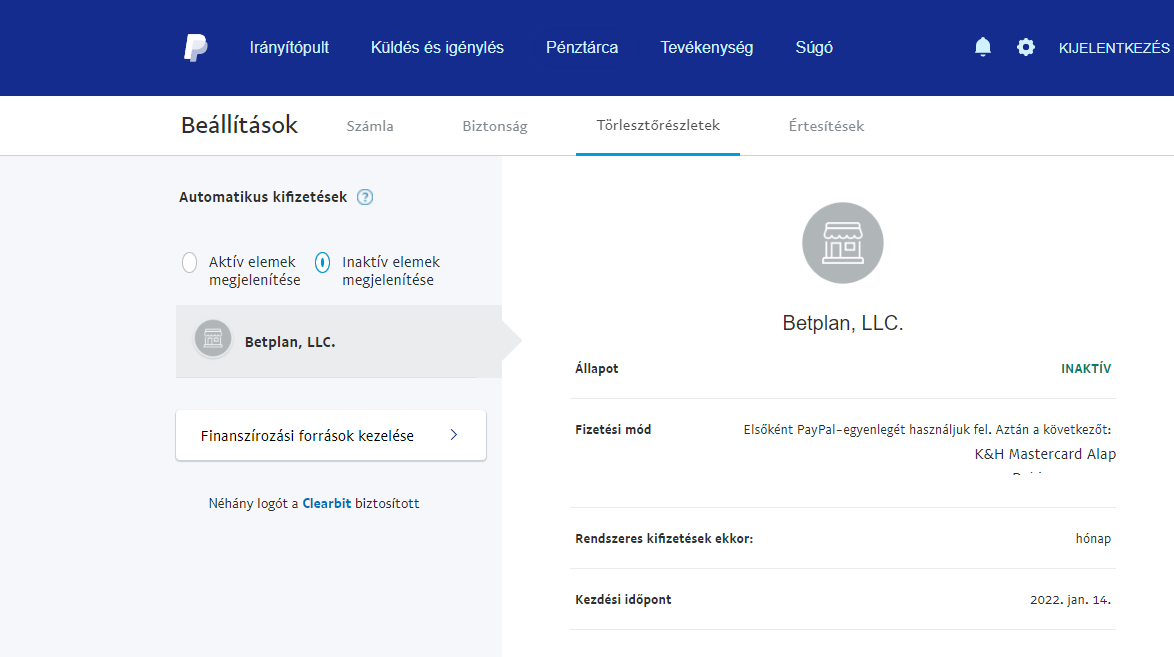The height and width of the screenshot is (657, 1174).
Task: Open Súgó help menu
Action: [x=814, y=47]
